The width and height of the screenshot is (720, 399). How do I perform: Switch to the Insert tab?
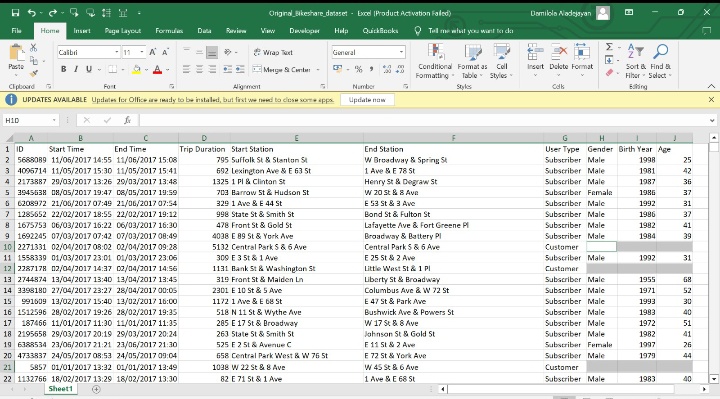82,31
